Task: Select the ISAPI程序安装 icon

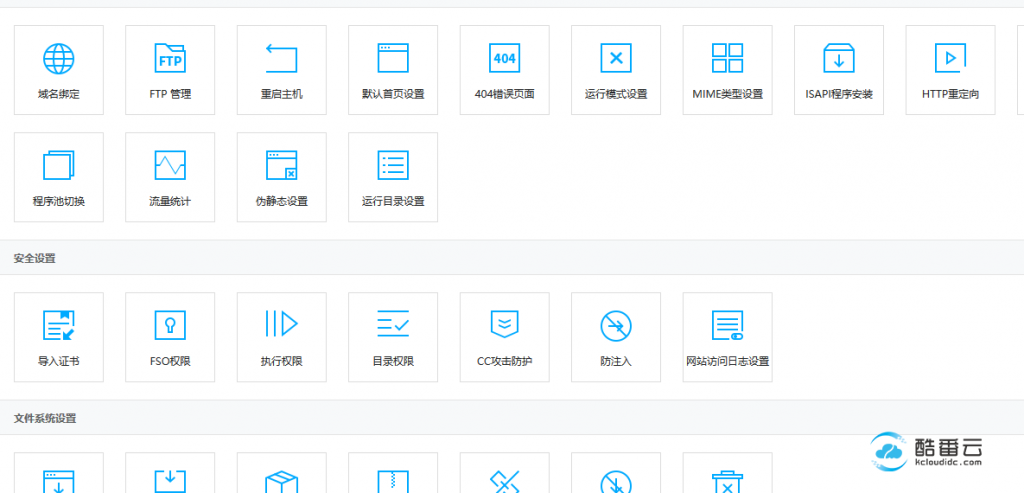Action: (839, 58)
